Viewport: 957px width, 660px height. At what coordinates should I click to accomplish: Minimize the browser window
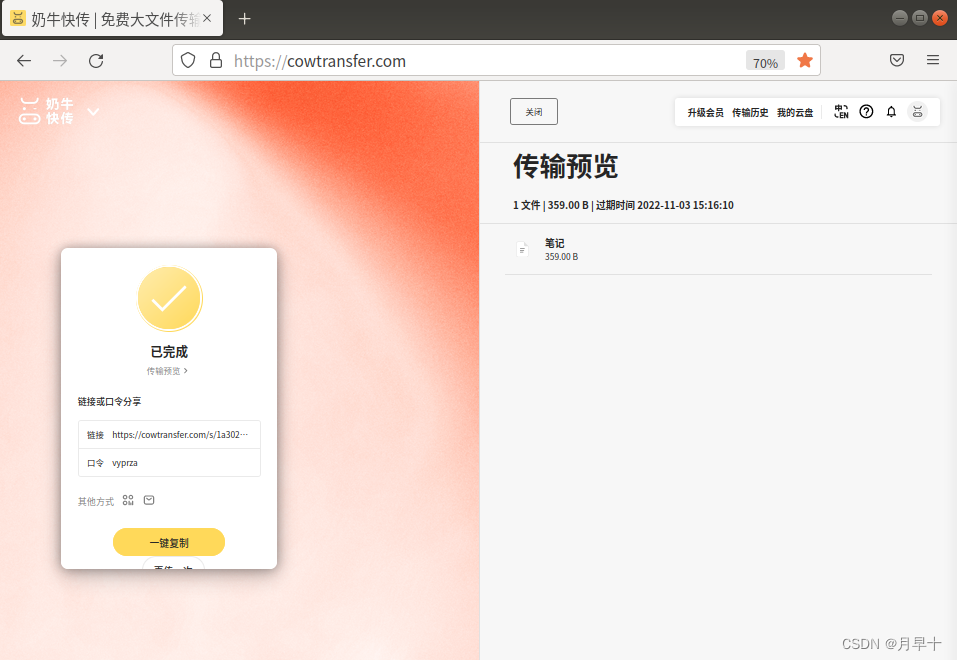click(900, 18)
